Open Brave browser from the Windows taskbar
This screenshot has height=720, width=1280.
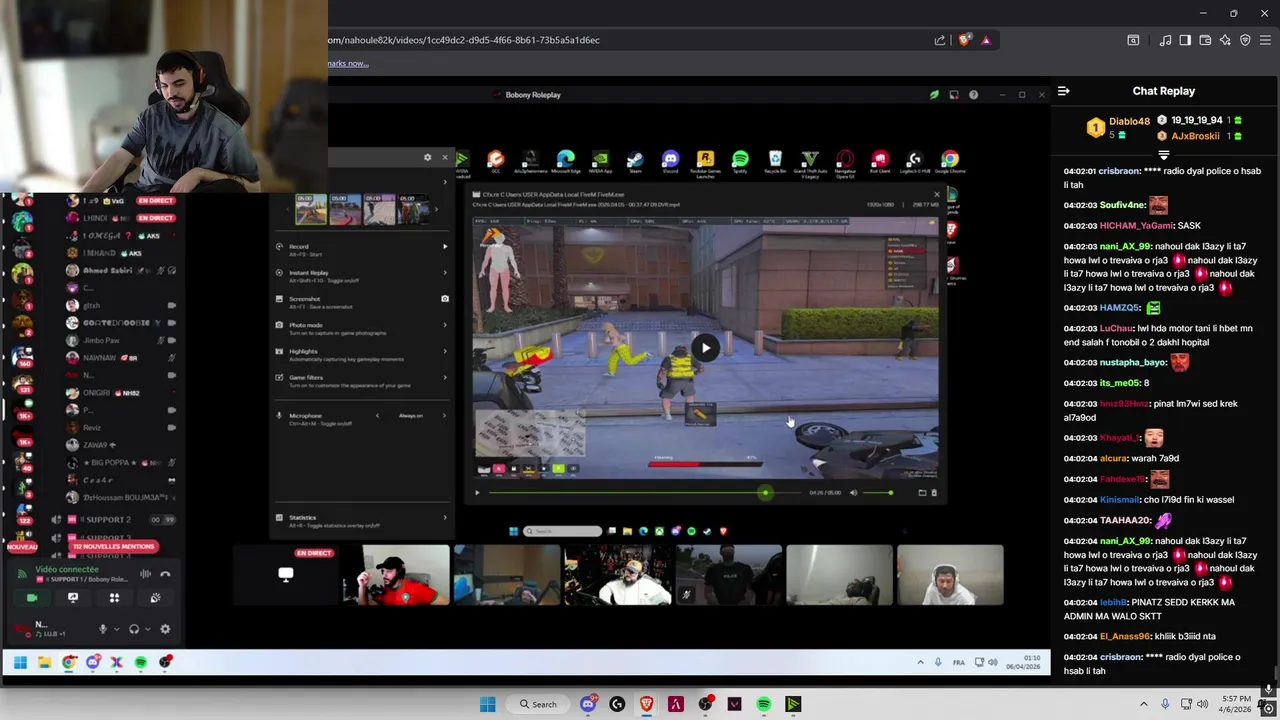(x=646, y=704)
